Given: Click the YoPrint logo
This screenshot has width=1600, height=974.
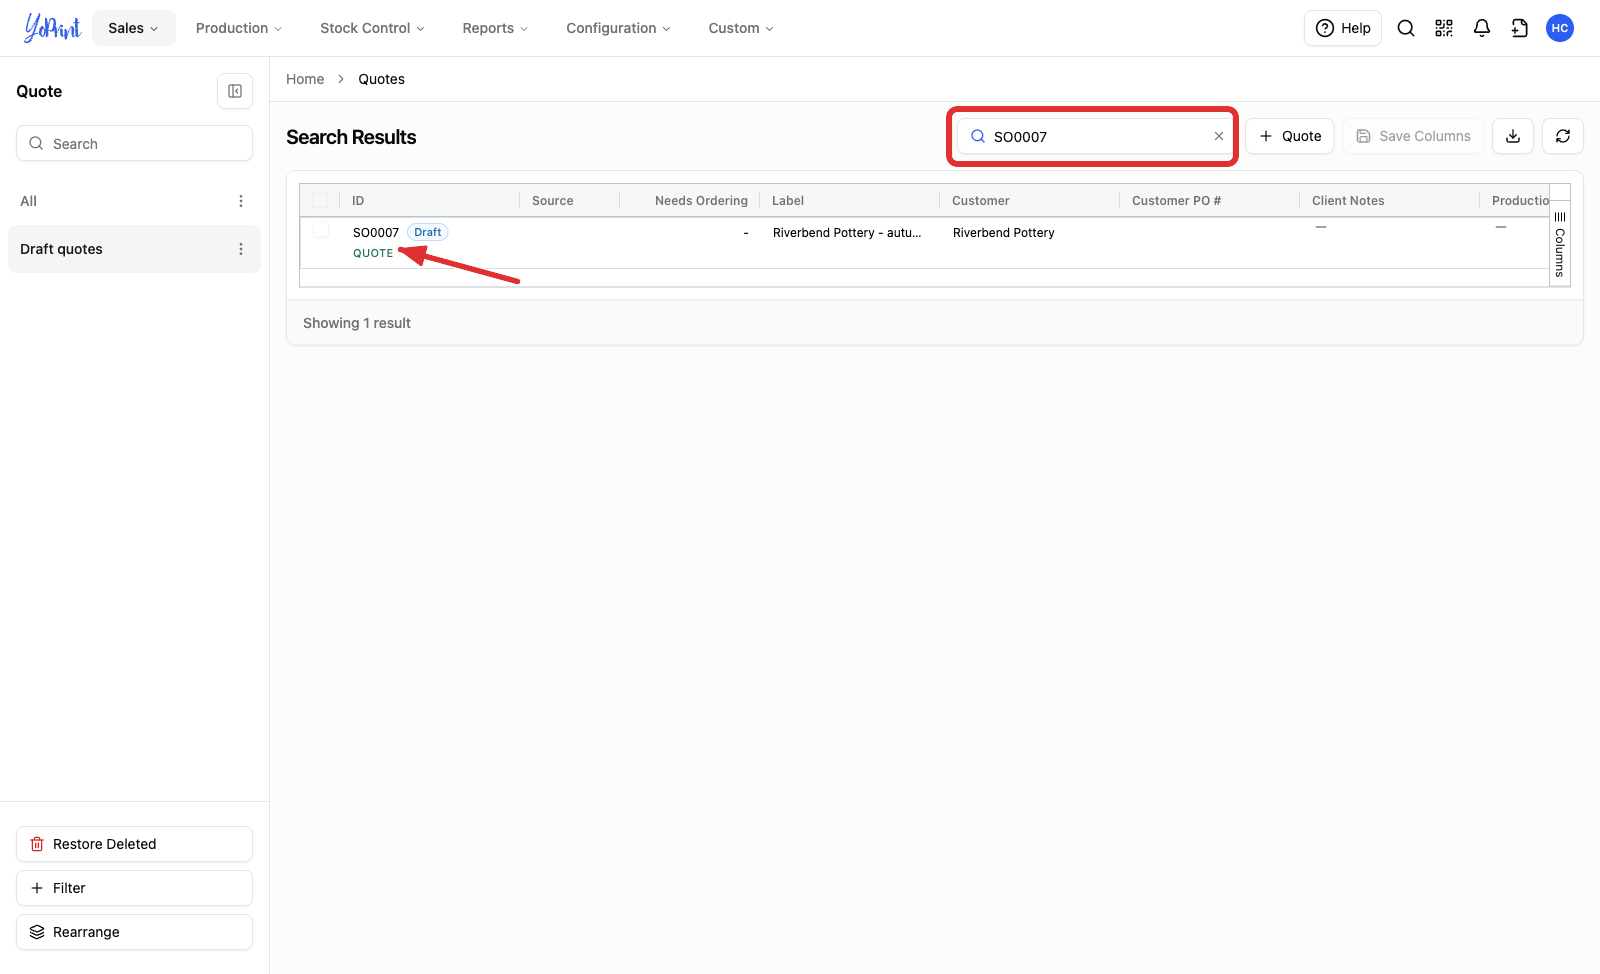Looking at the screenshot, I should pyautogui.click(x=52, y=28).
